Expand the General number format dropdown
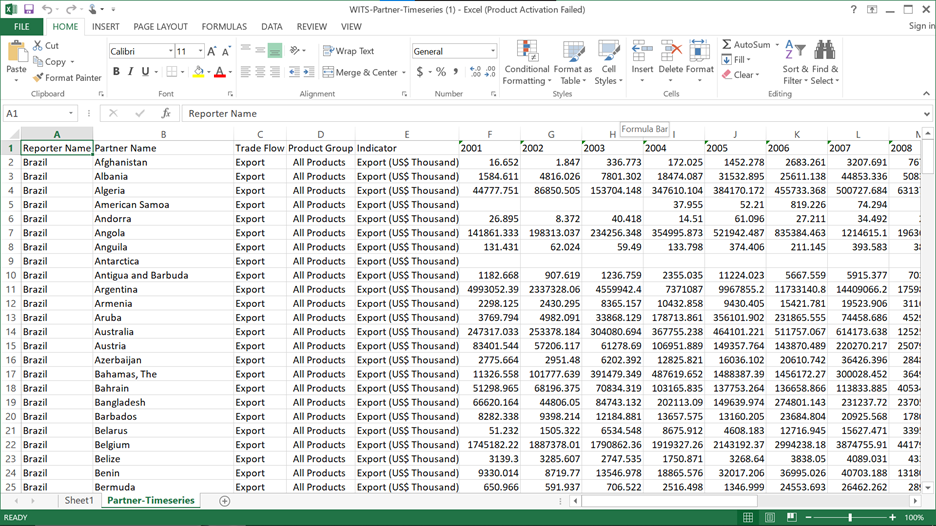Screen dimensions: 936x526 pos(493,51)
